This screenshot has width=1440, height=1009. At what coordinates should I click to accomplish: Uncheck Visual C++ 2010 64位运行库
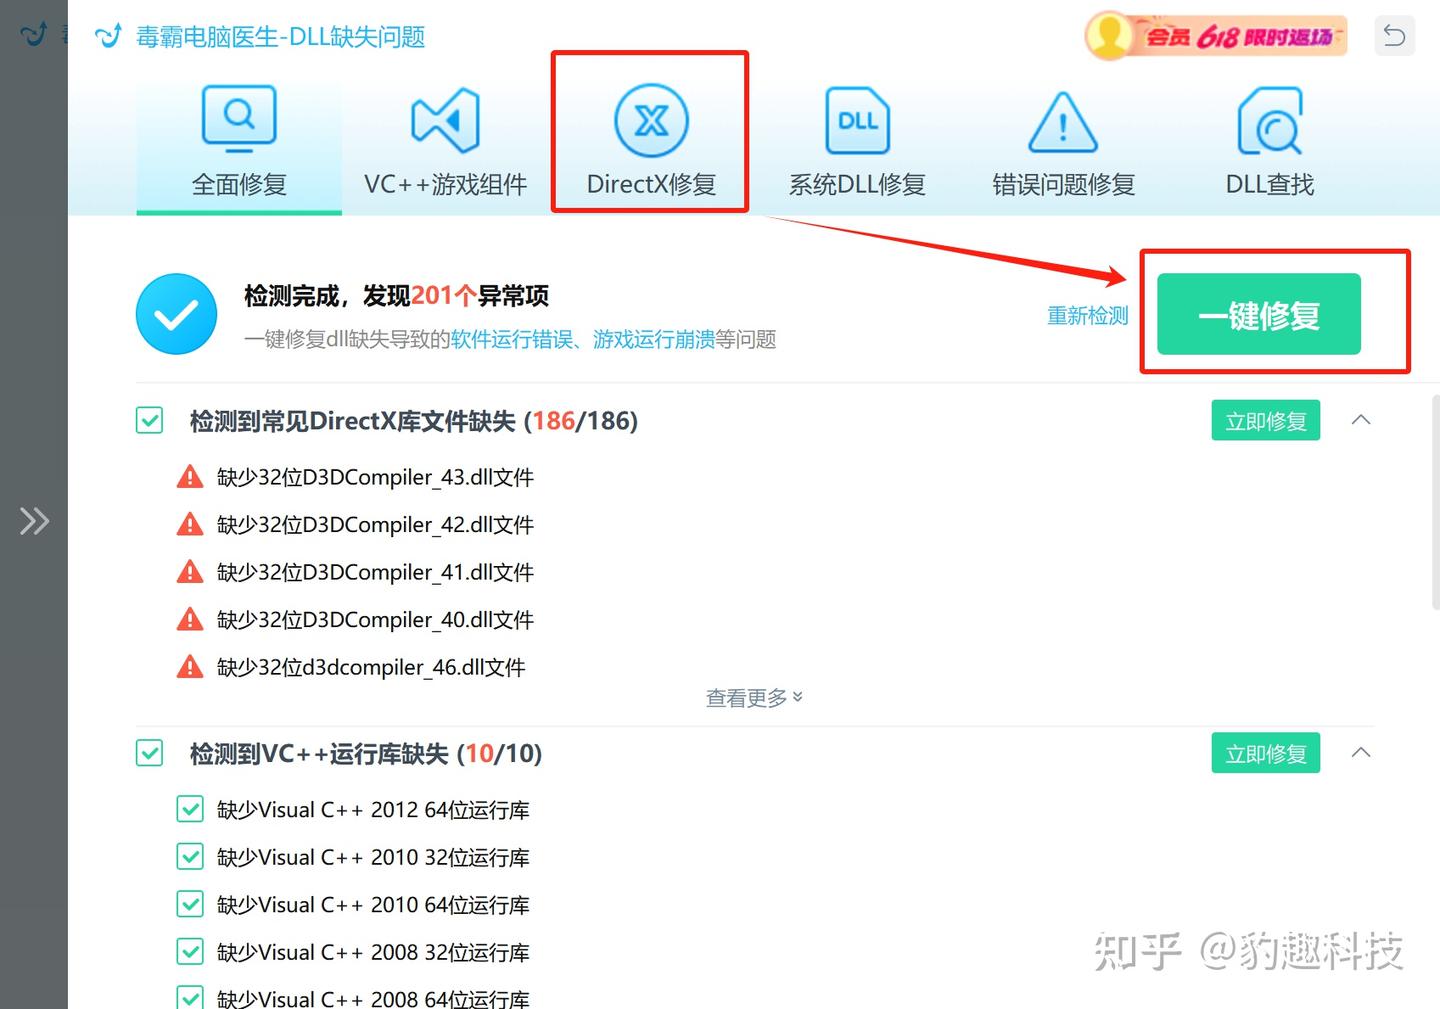(190, 904)
